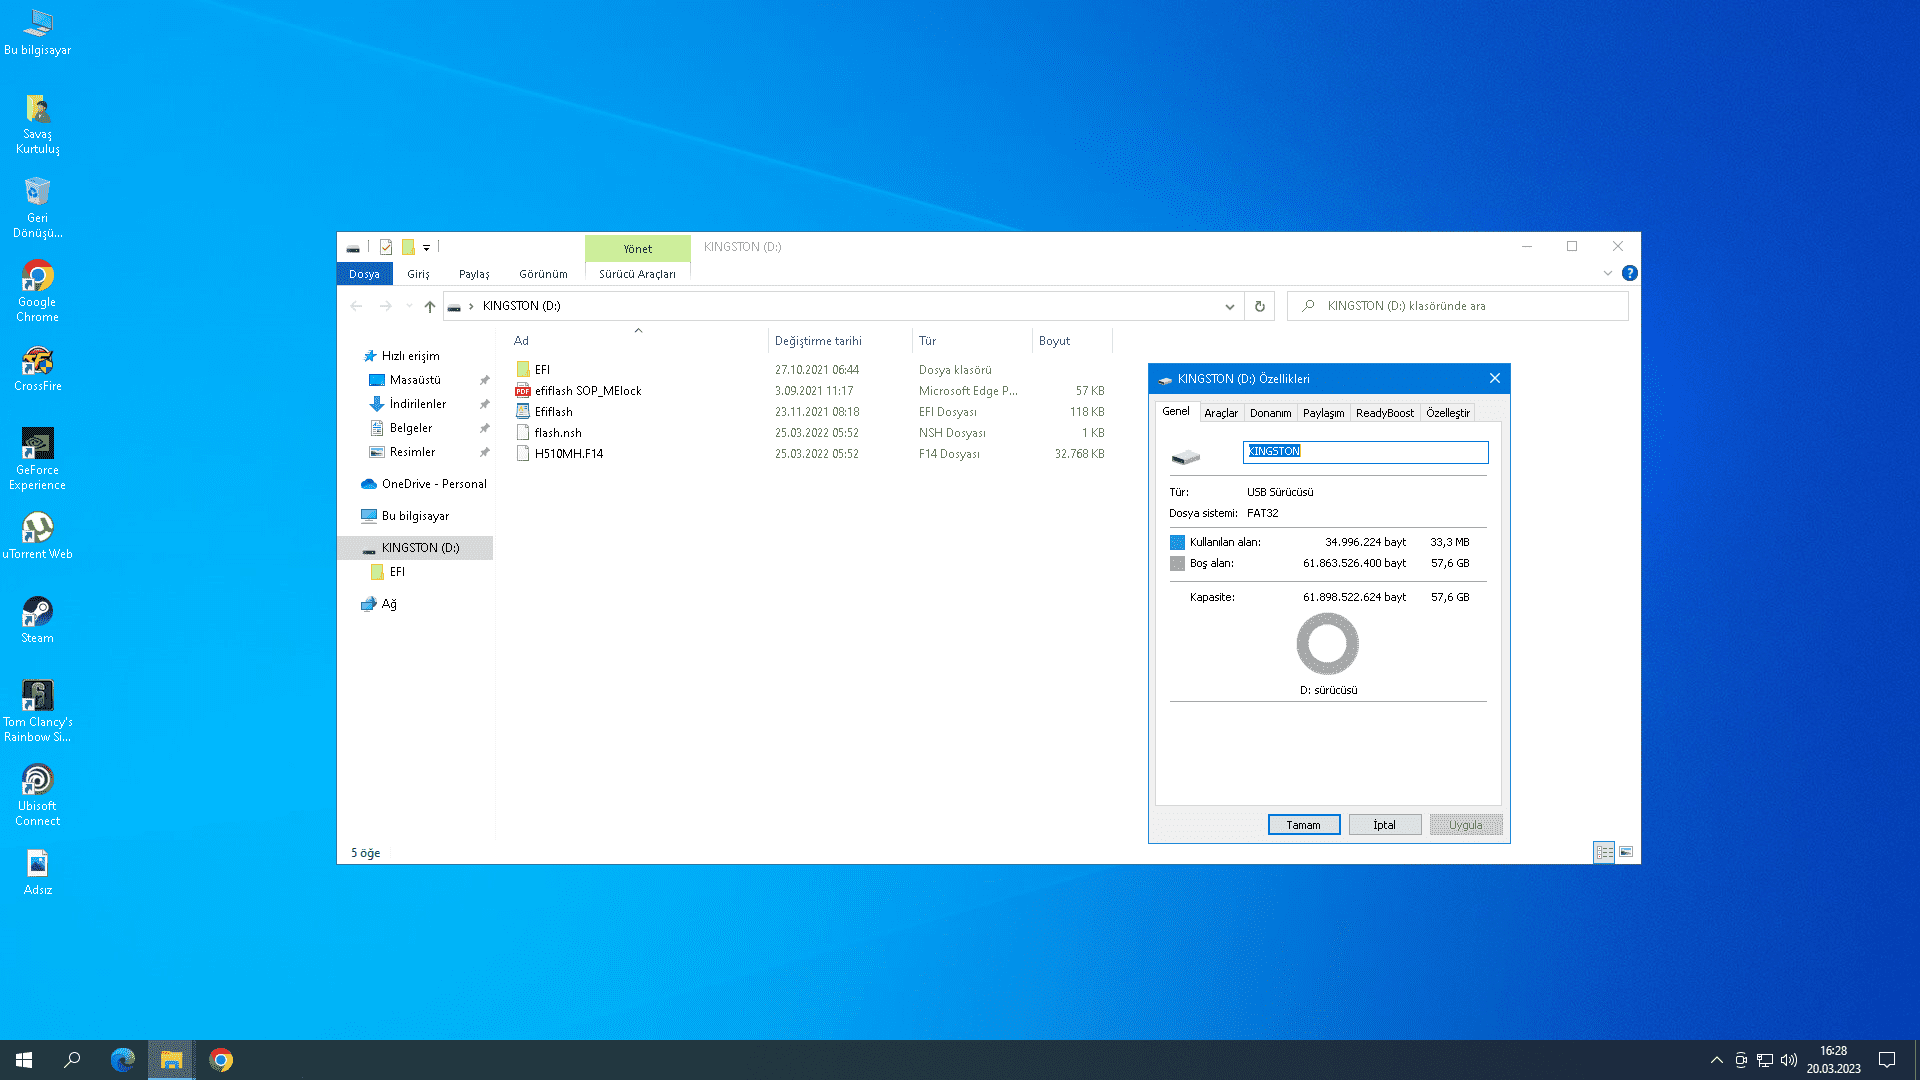Click the quick access properties icon
Screen dimensions: 1920x1080
click(386, 247)
